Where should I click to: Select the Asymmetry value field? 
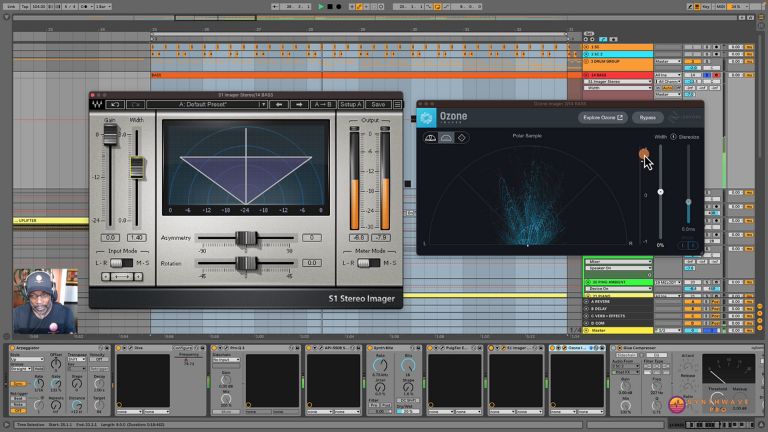312,238
